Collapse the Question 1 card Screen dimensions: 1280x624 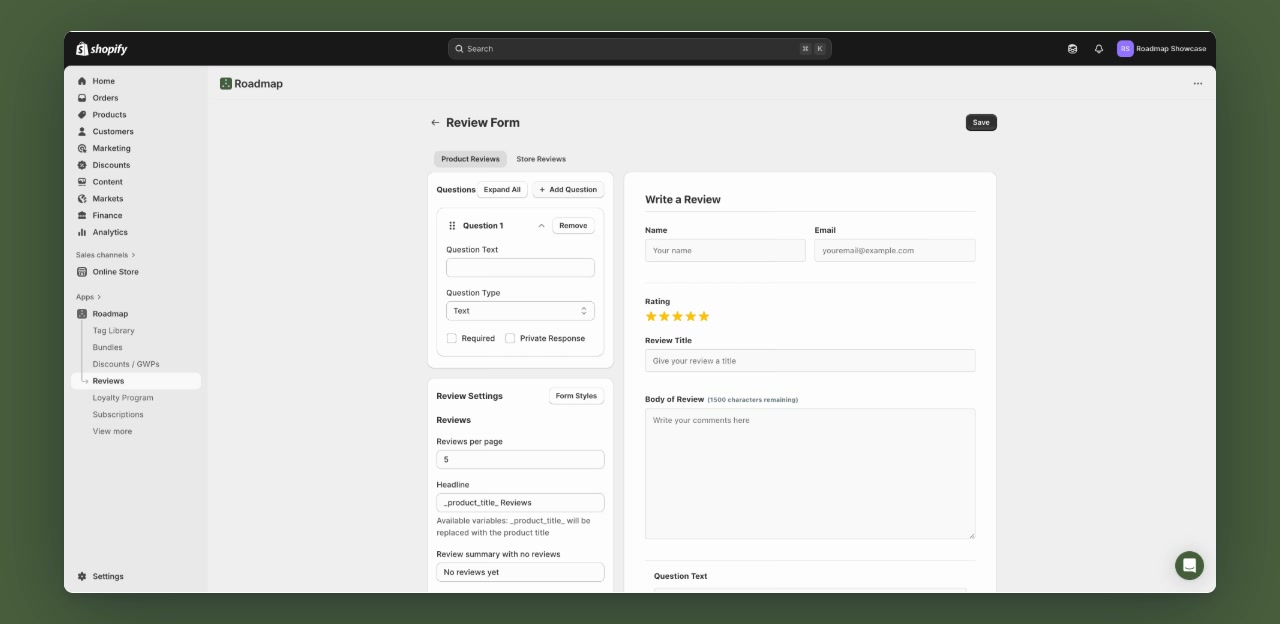pos(540,225)
